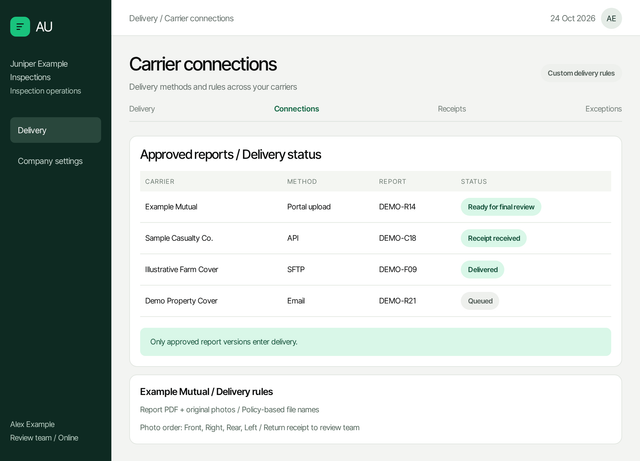Click the Photo order rule line
640x461 pixels.
[249, 428]
